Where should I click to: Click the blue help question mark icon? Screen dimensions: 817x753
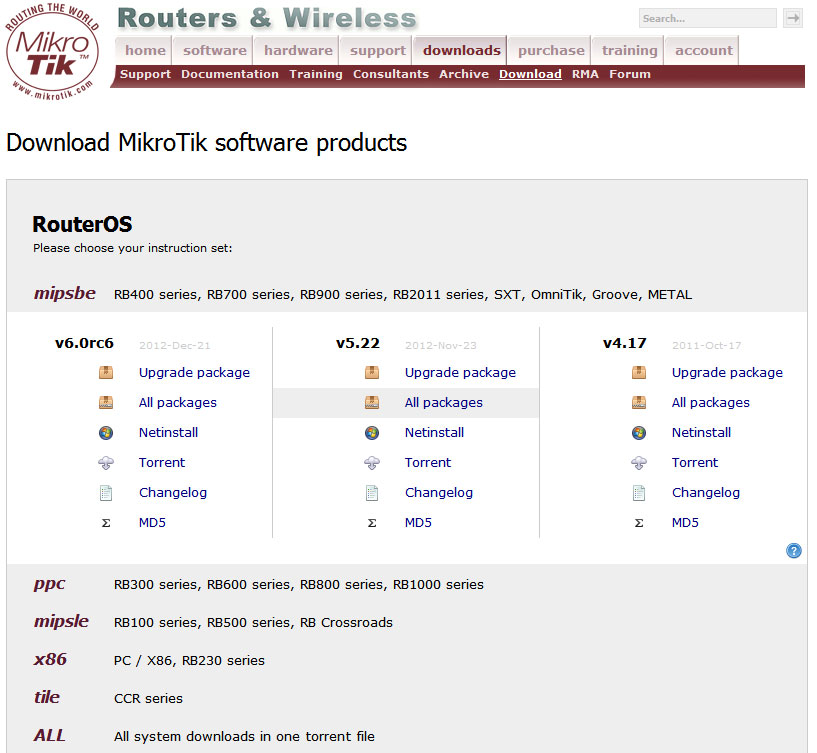pyautogui.click(x=794, y=551)
